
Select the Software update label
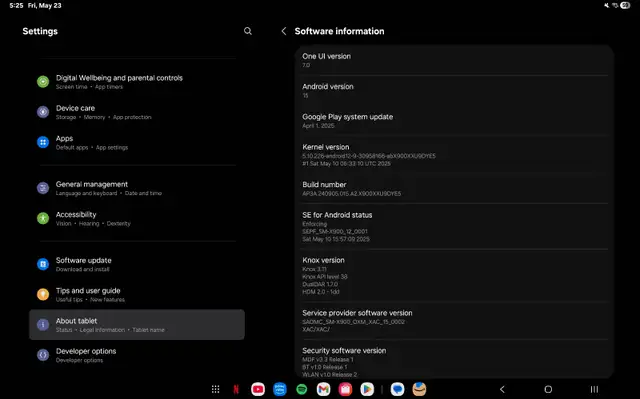tap(84, 260)
